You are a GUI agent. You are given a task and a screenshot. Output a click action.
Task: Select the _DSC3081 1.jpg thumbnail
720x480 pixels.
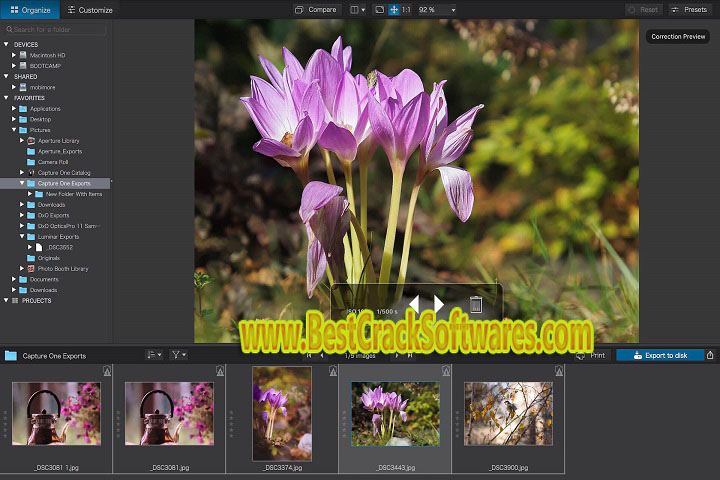[56, 413]
